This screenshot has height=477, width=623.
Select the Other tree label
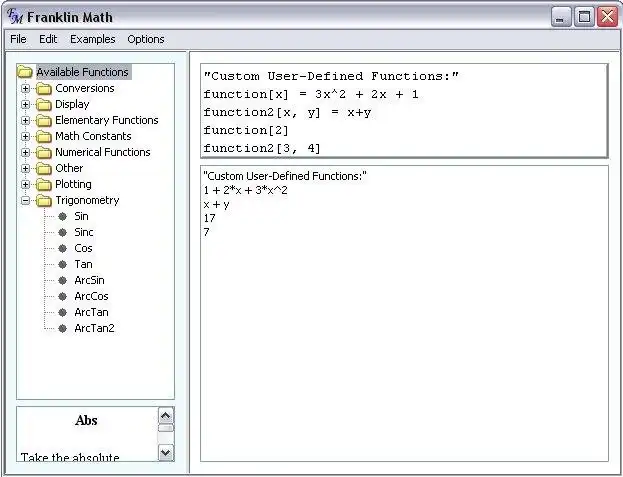(69, 168)
